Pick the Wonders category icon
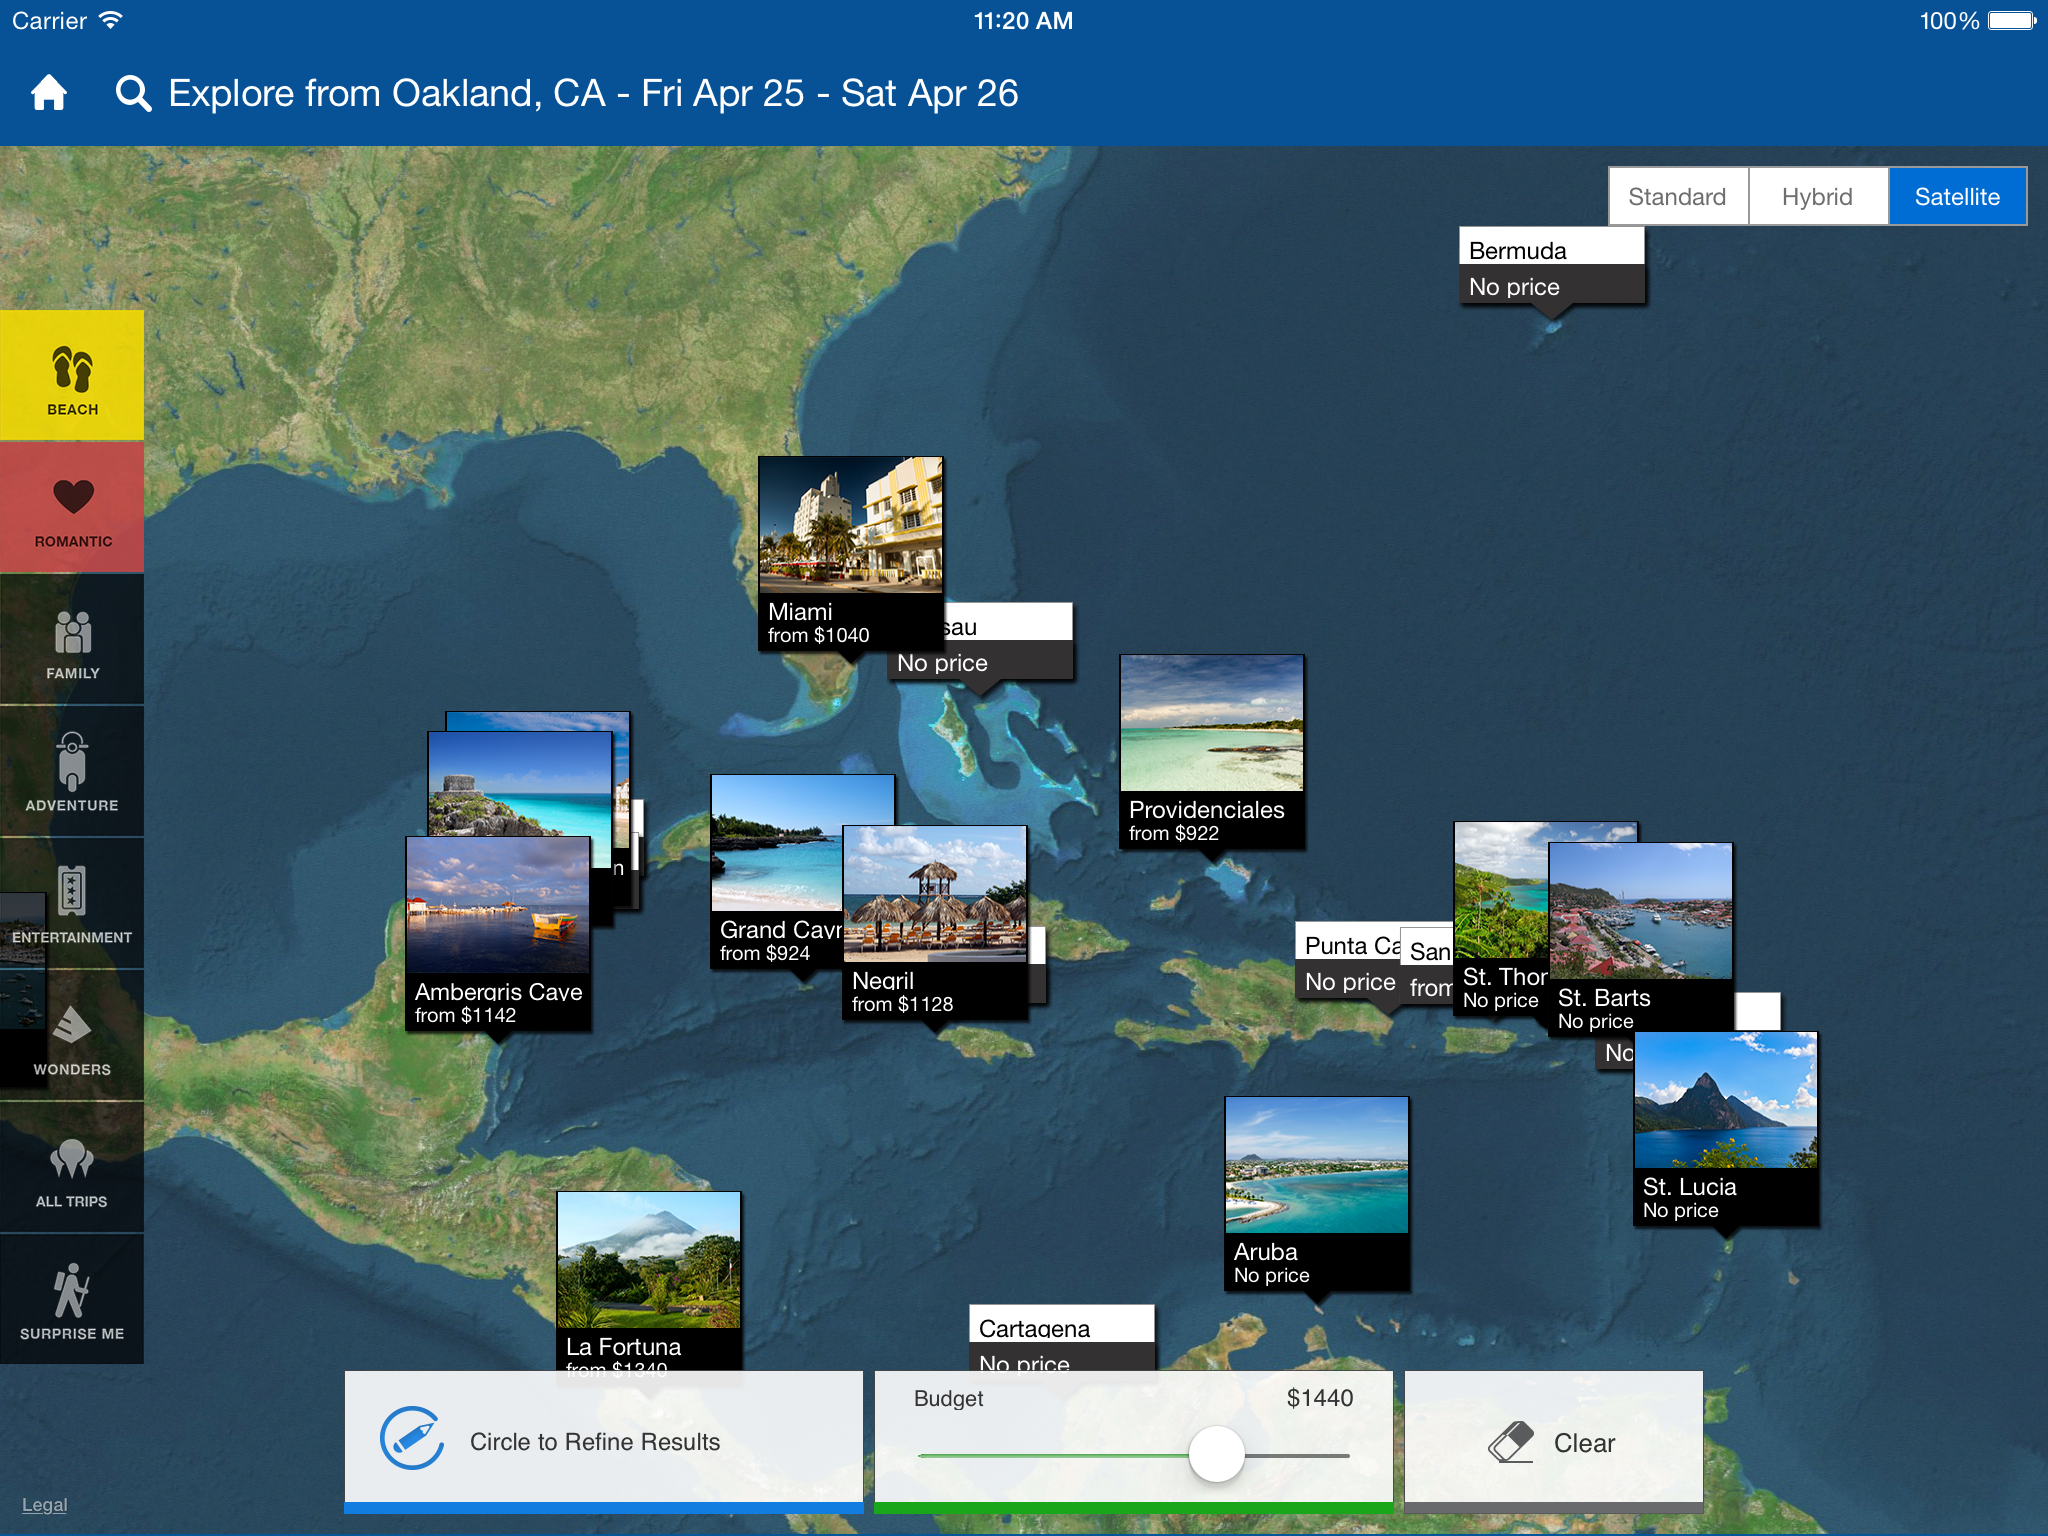The width and height of the screenshot is (2048, 1536). point(72,1036)
